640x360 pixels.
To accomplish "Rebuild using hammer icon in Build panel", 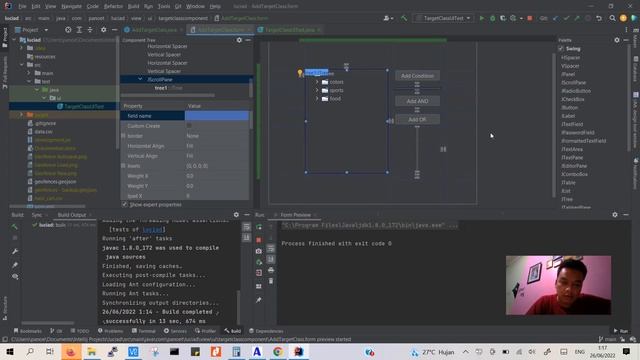I will [15, 227].
